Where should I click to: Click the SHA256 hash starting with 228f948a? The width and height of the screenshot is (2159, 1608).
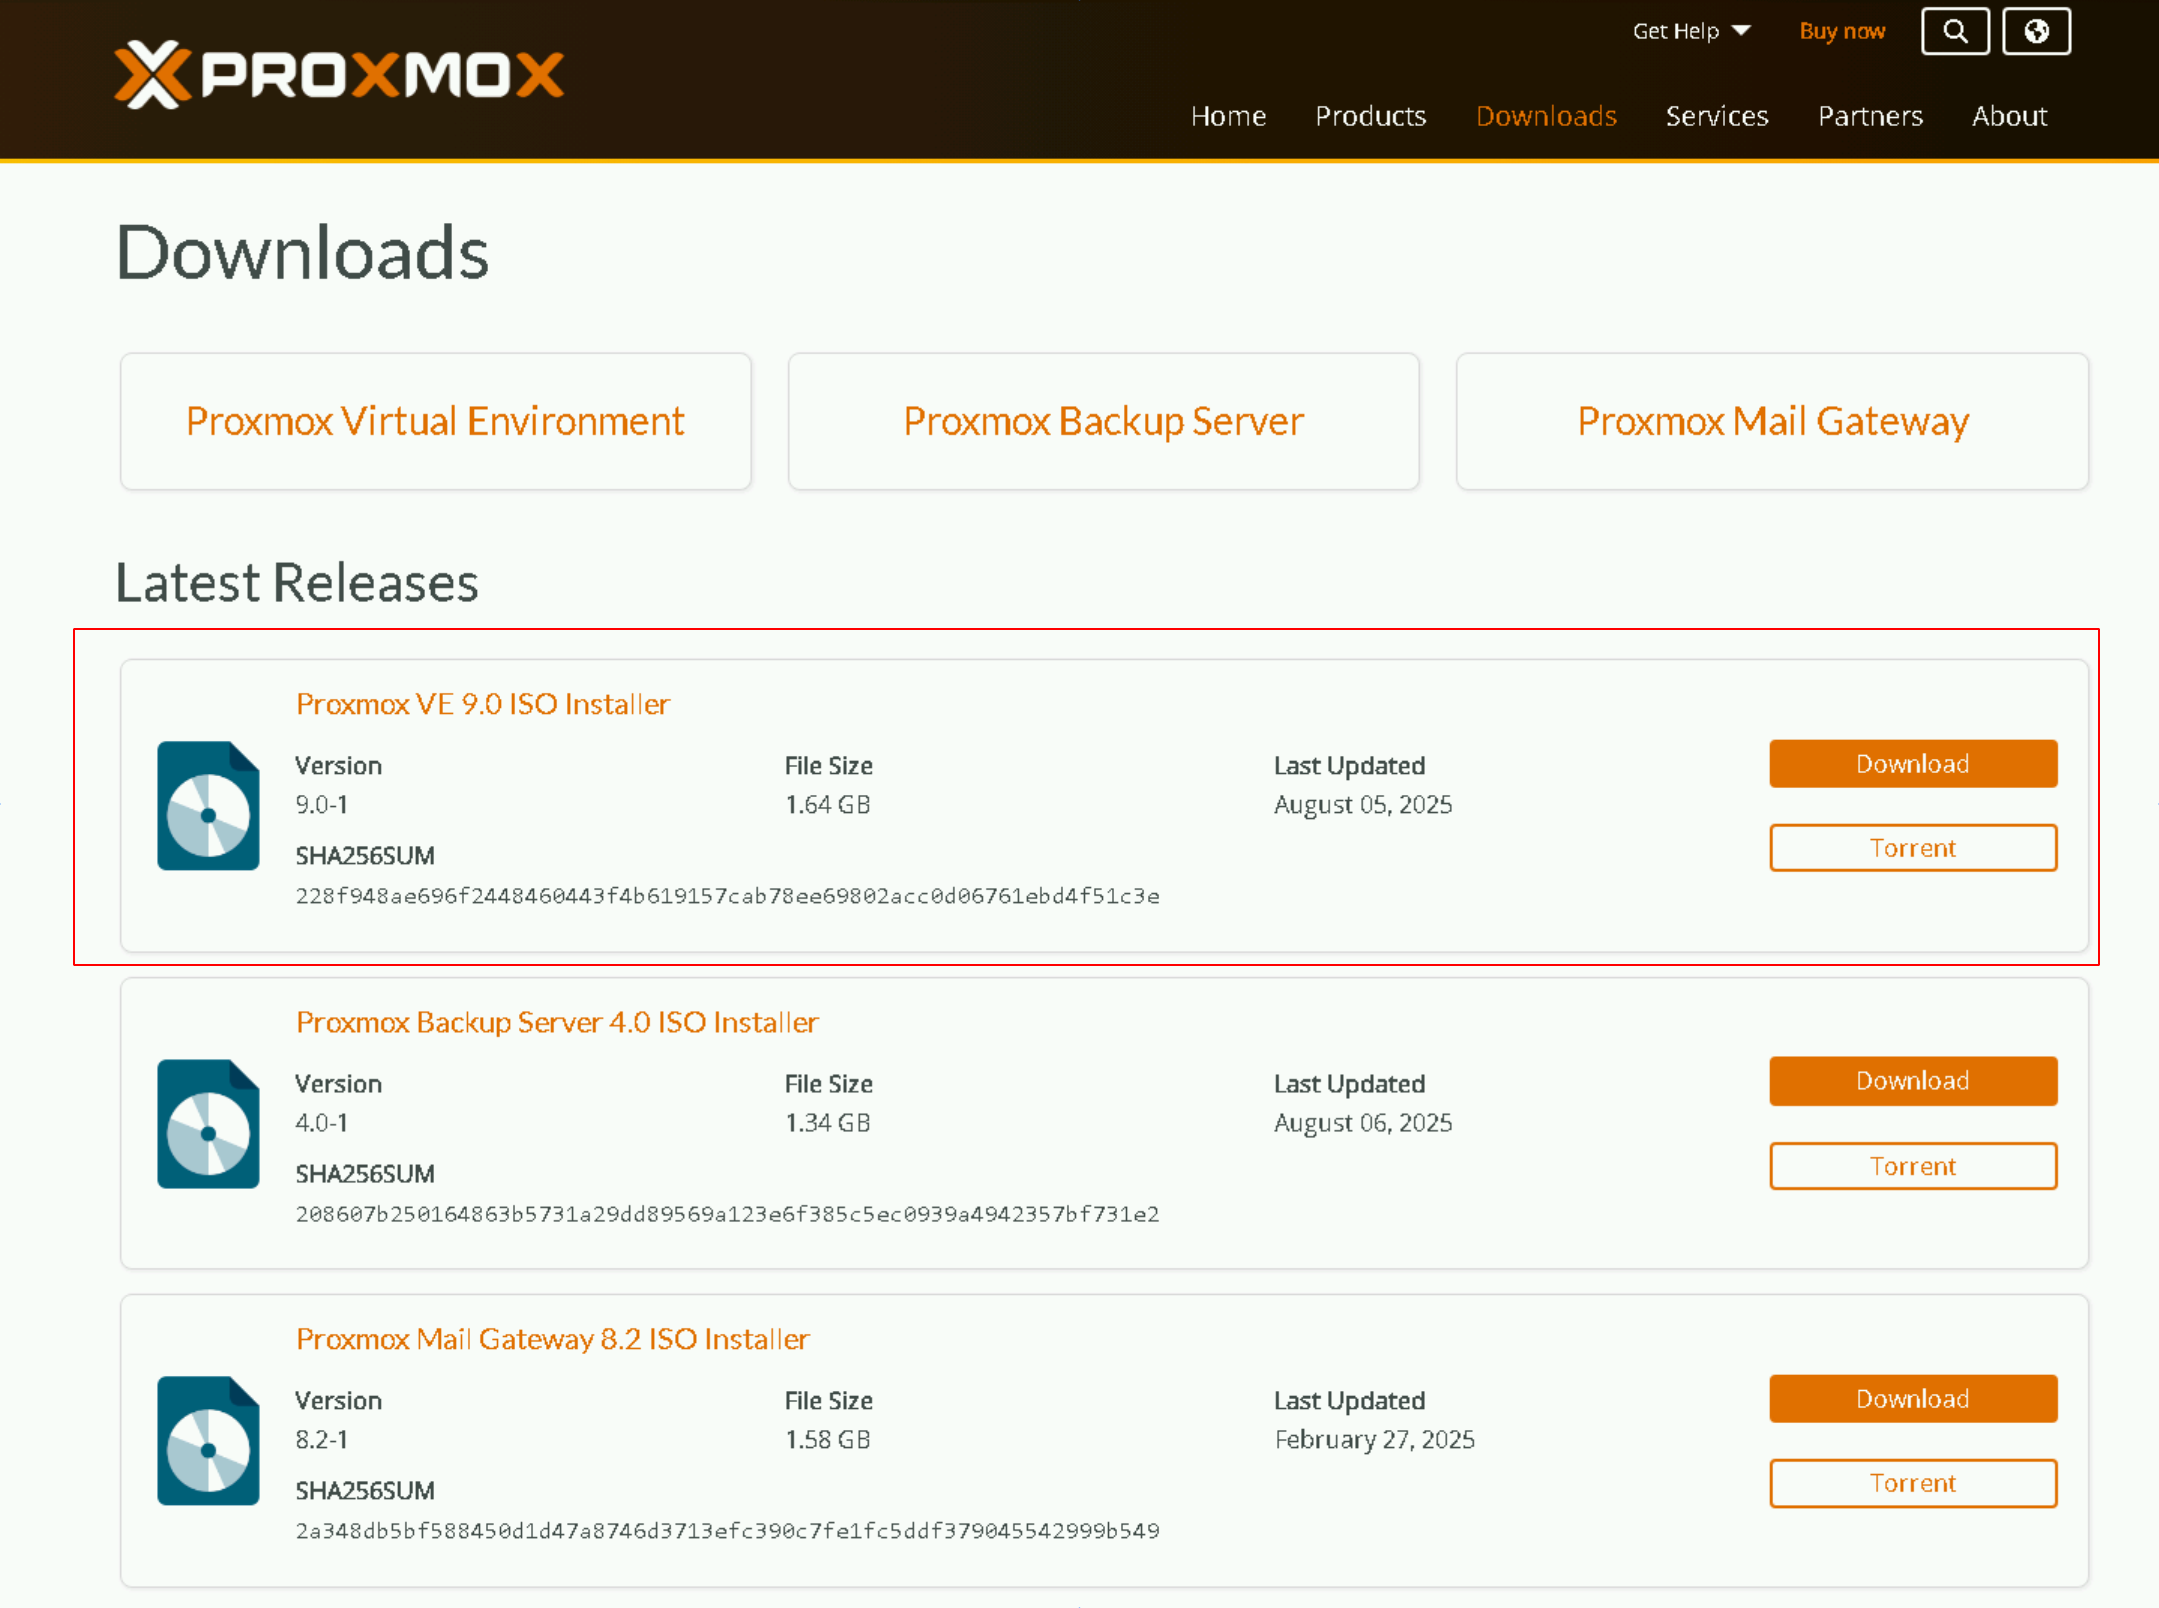point(727,896)
